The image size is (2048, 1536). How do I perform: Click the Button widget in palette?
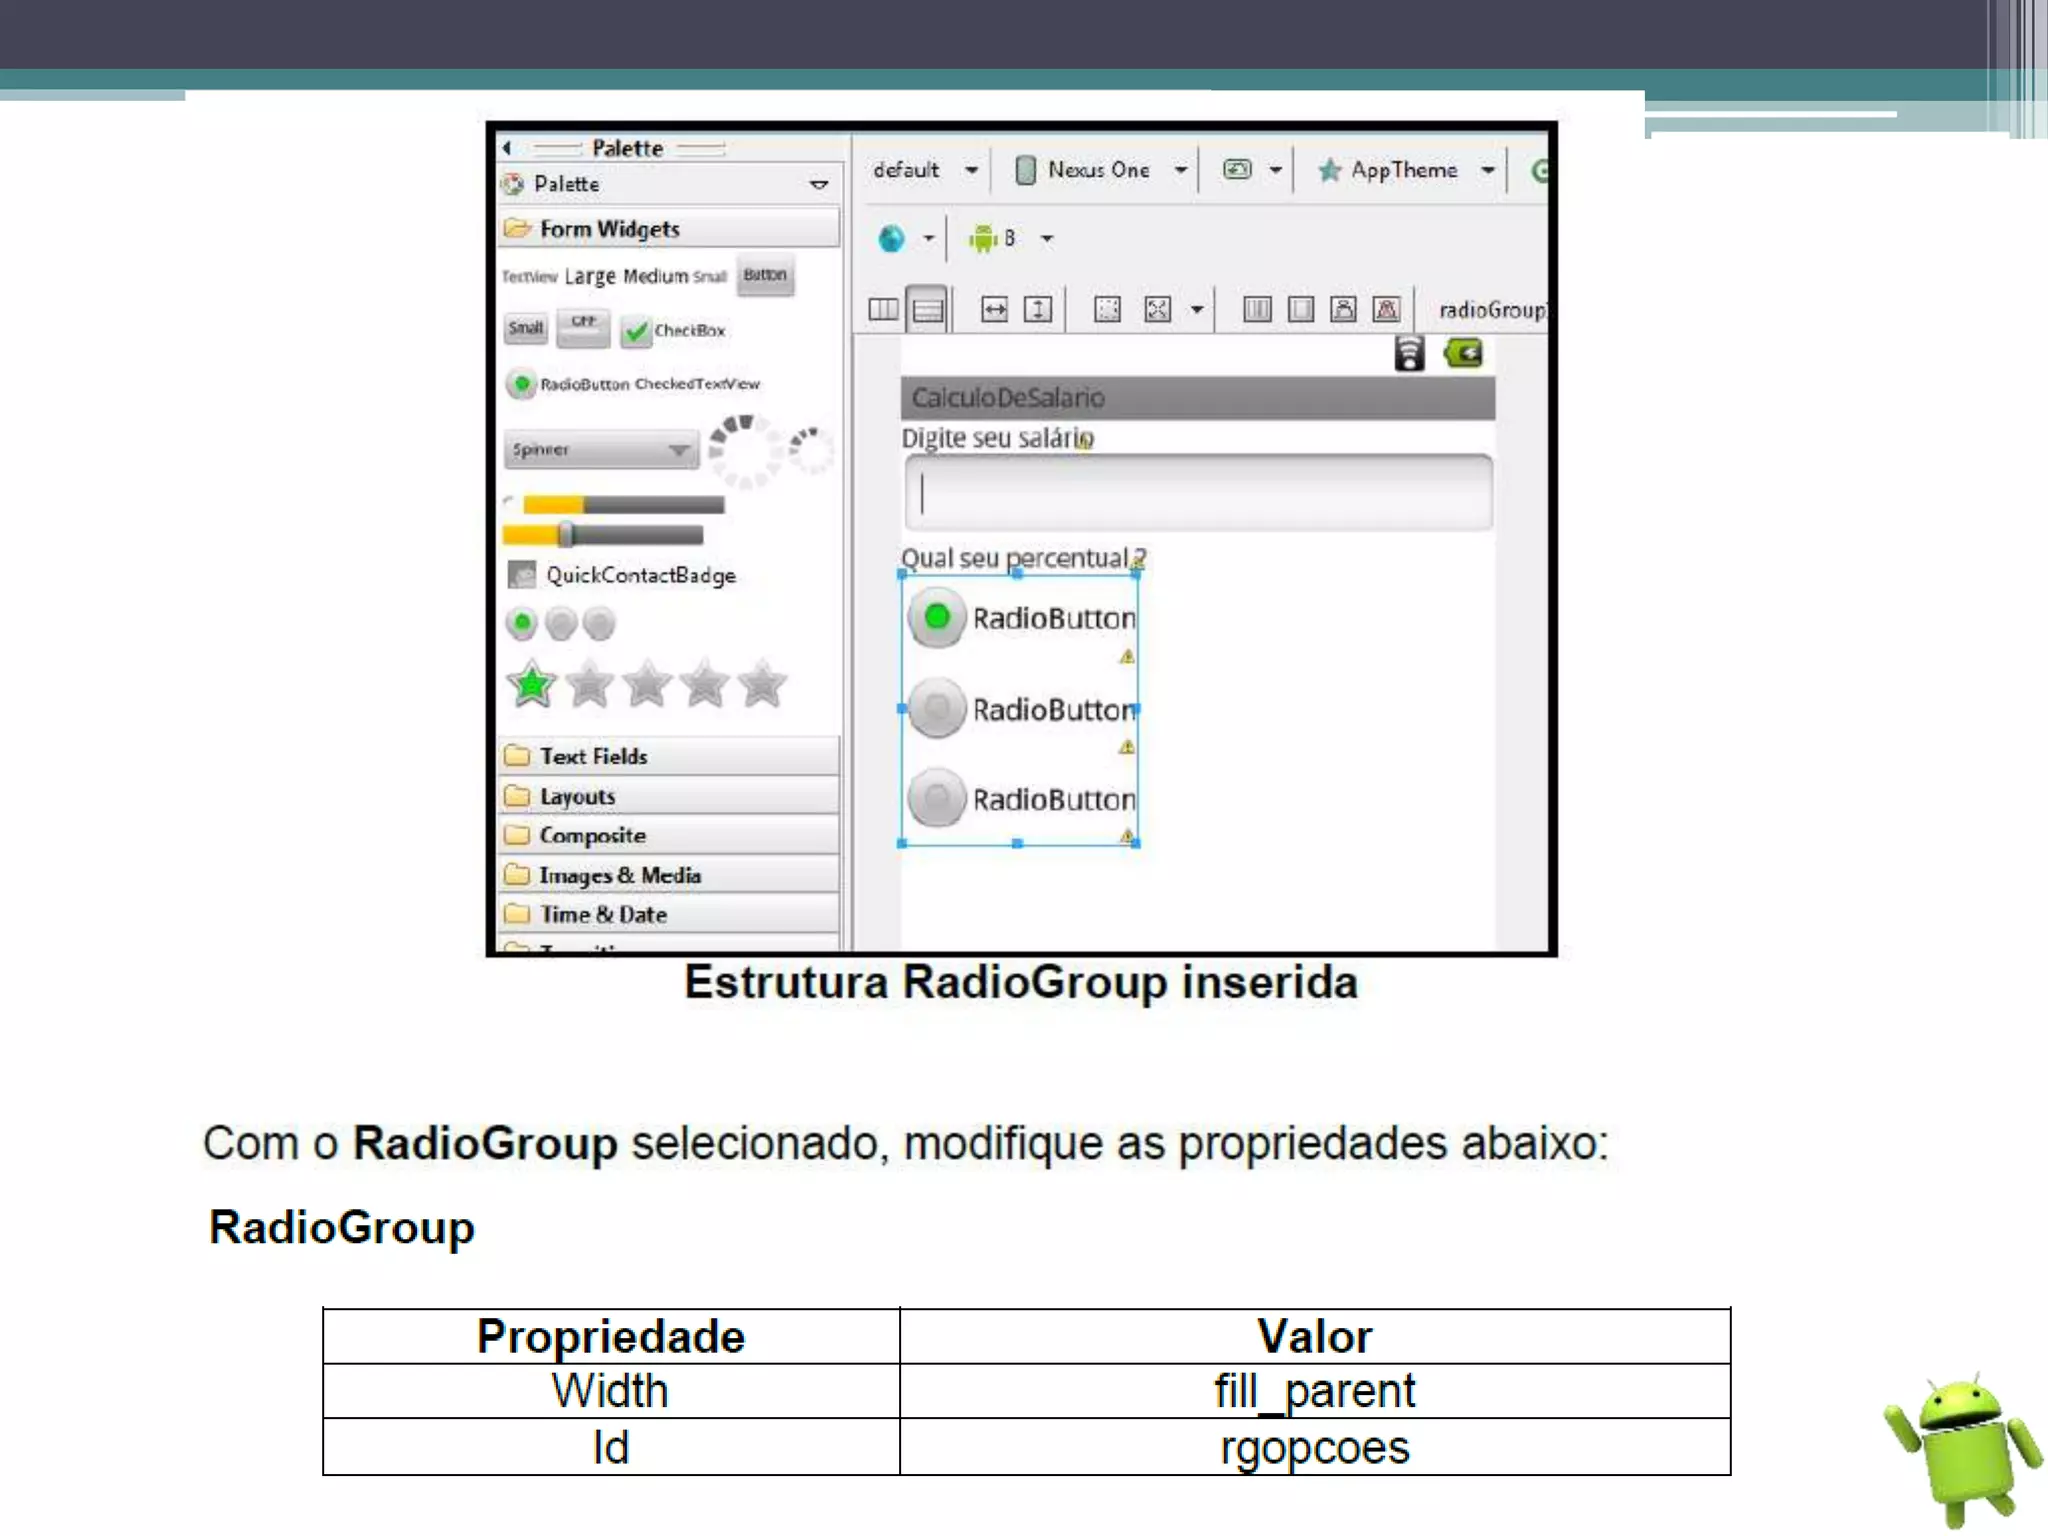765,275
